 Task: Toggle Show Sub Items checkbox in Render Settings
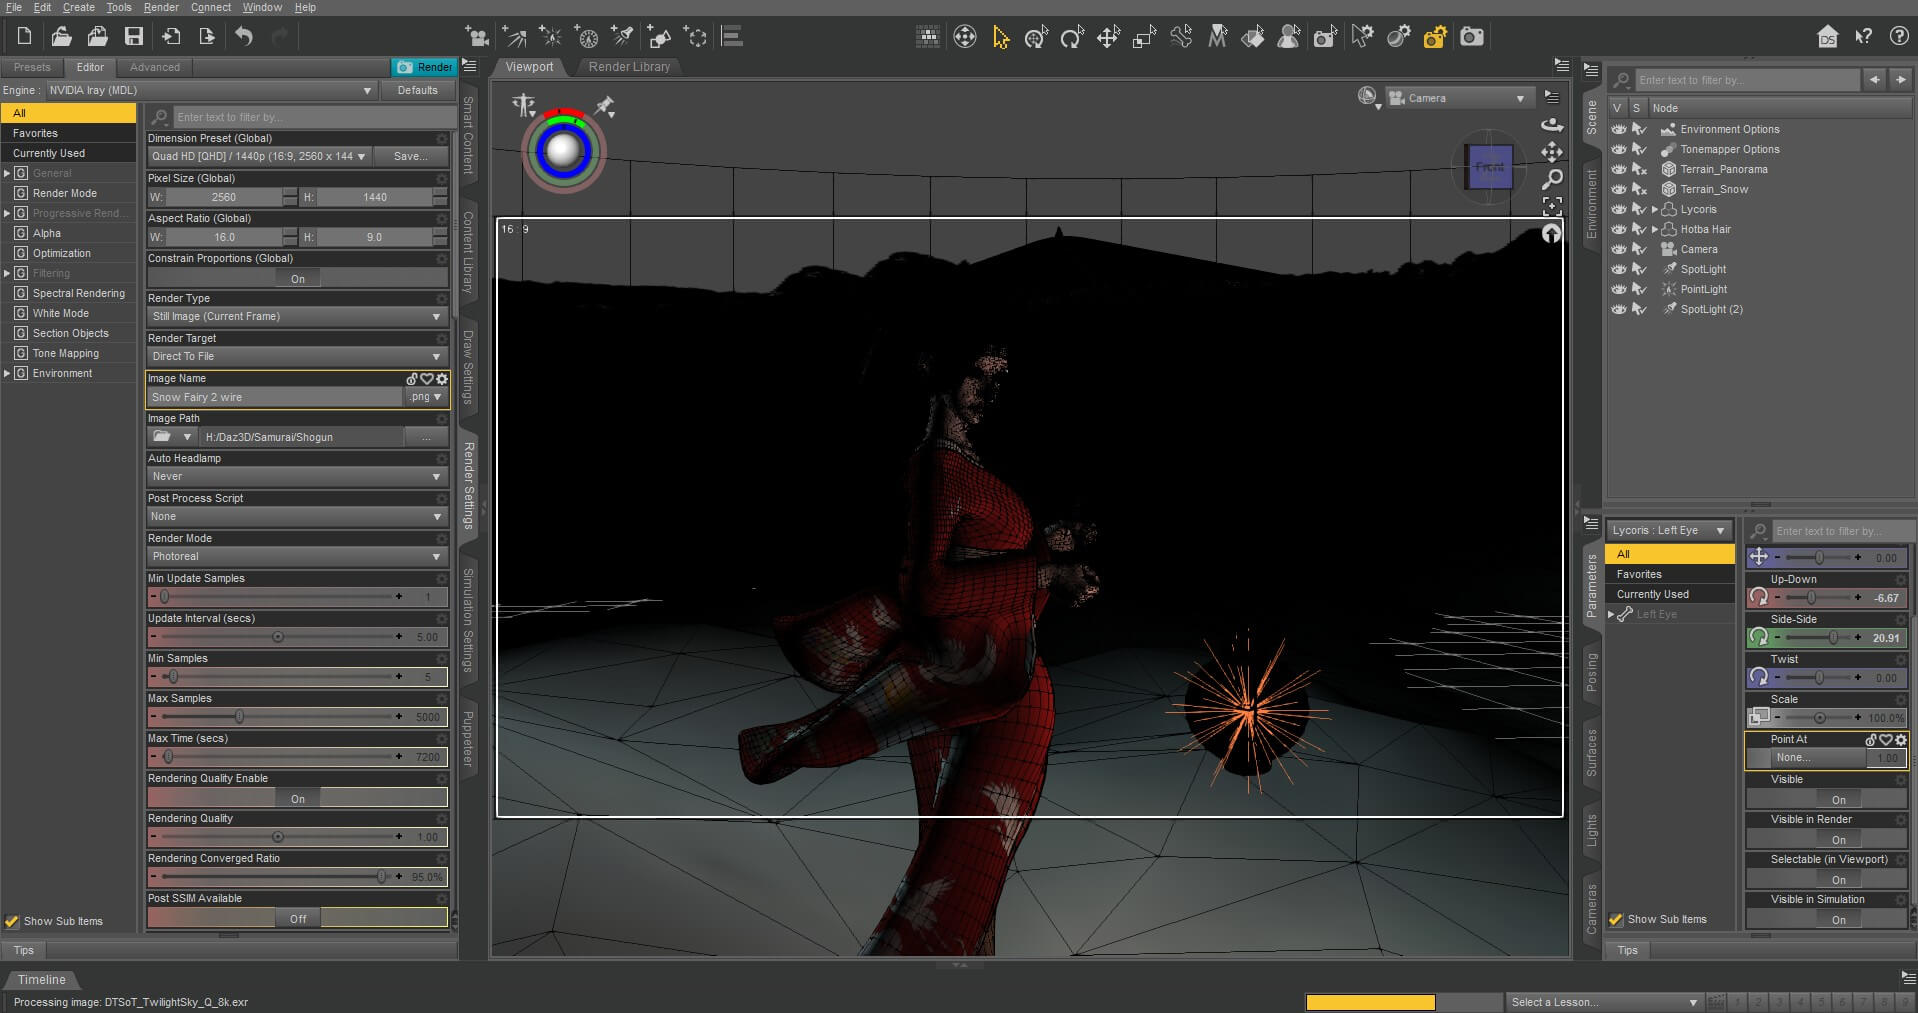[x=12, y=921]
